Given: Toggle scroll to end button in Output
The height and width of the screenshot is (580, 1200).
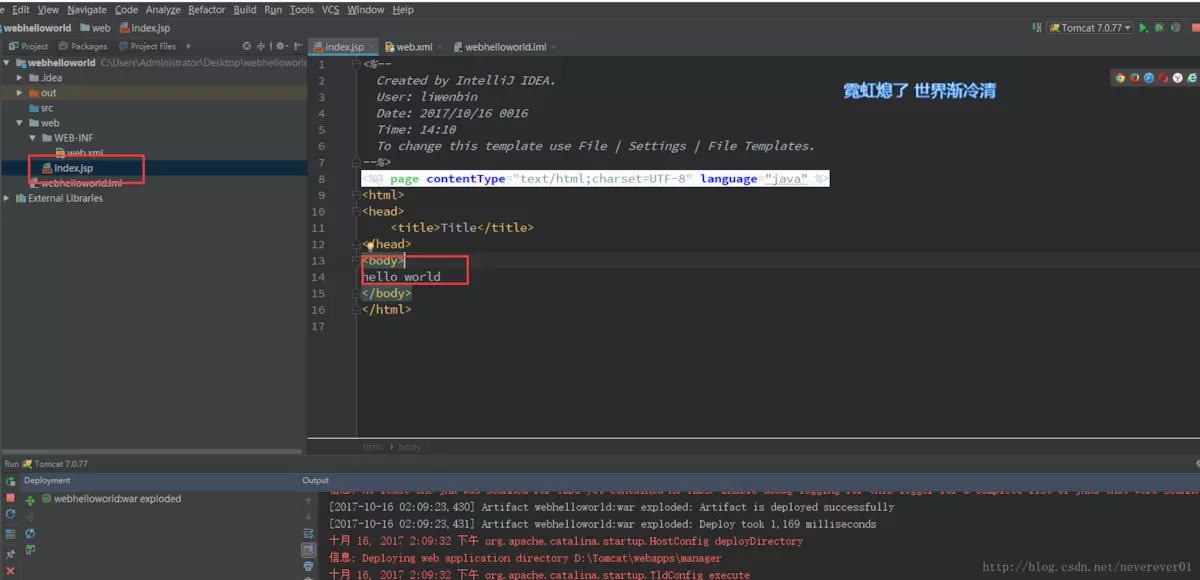Looking at the screenshot, I should coord(308,550).
